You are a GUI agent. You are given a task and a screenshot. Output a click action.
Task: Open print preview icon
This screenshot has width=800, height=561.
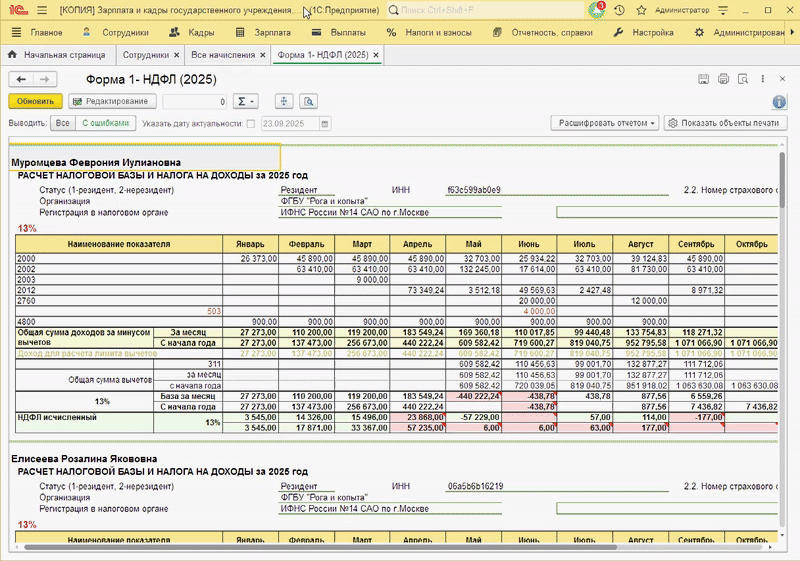[x=743, y=79]
